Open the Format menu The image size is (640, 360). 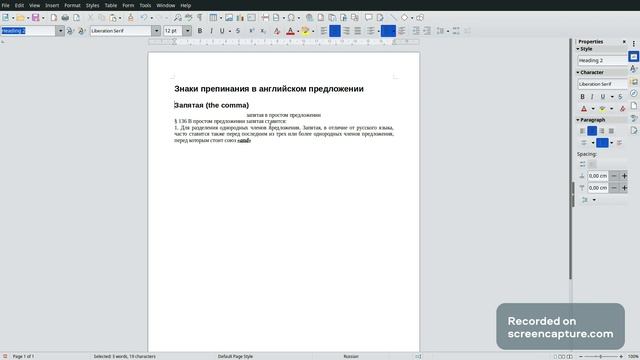pyautogui.click(x=72, y=5)
